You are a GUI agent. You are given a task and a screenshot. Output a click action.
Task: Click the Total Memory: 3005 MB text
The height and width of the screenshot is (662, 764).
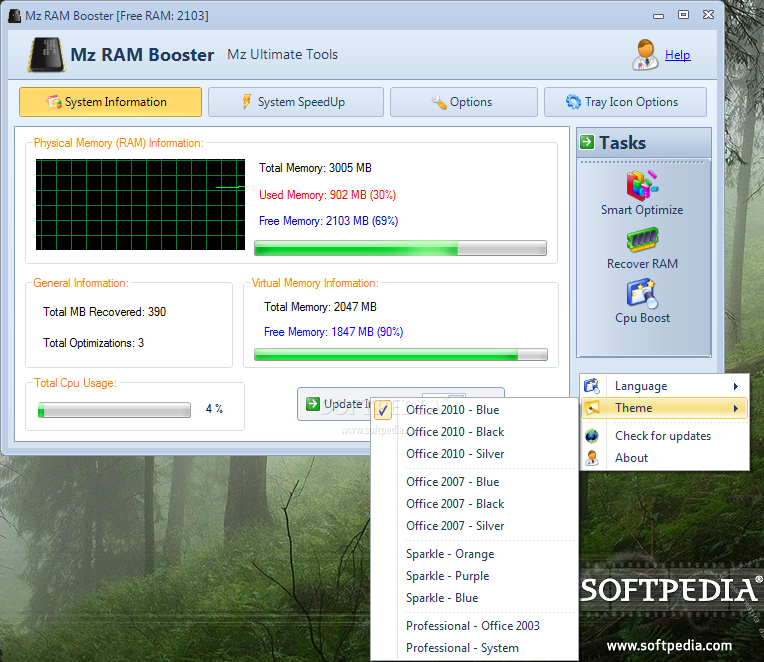(315, 168)
